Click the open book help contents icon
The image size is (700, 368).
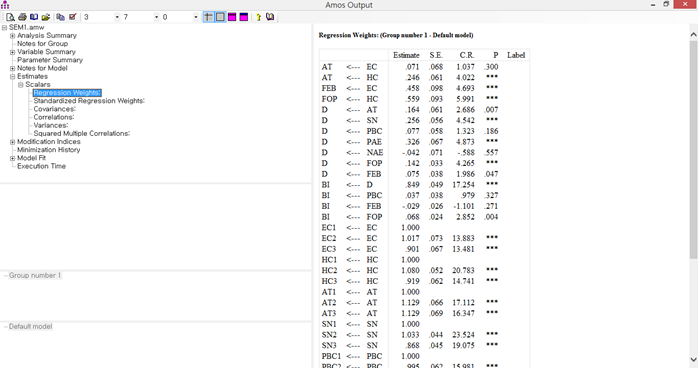(270, 17)
